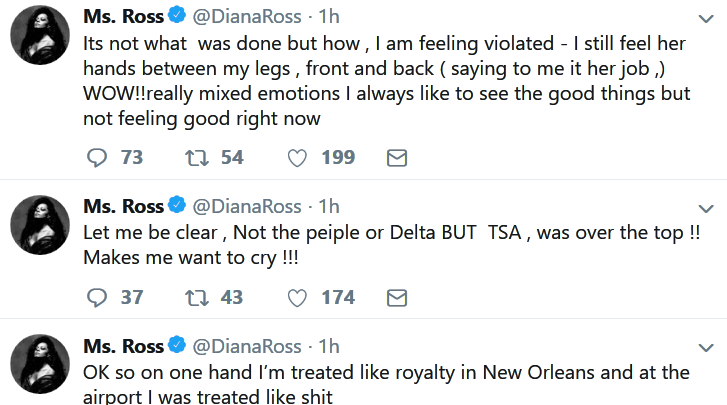Like the "Let me be clear" tweet
Viewport: 727px width, 405px height.
click(296, 297)
